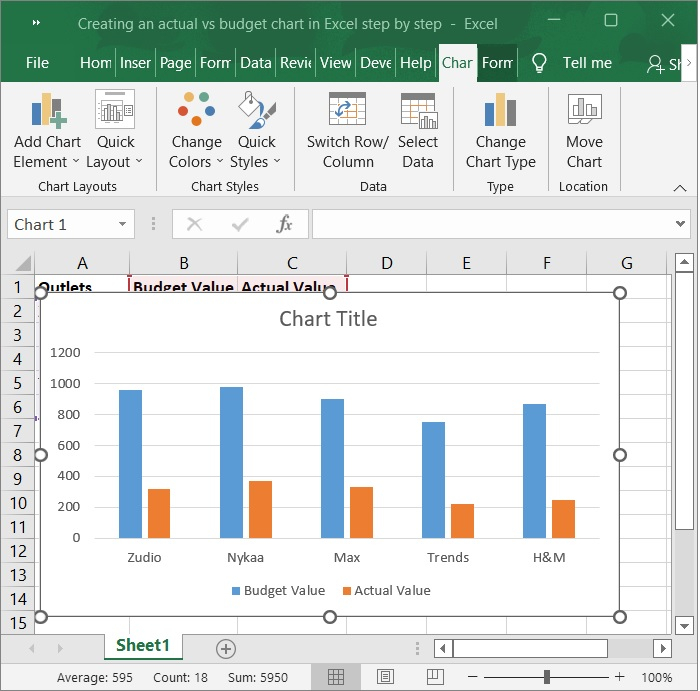Collapse the ribbon
Viewport: 700px width, 691px height.
pos(680,187)
